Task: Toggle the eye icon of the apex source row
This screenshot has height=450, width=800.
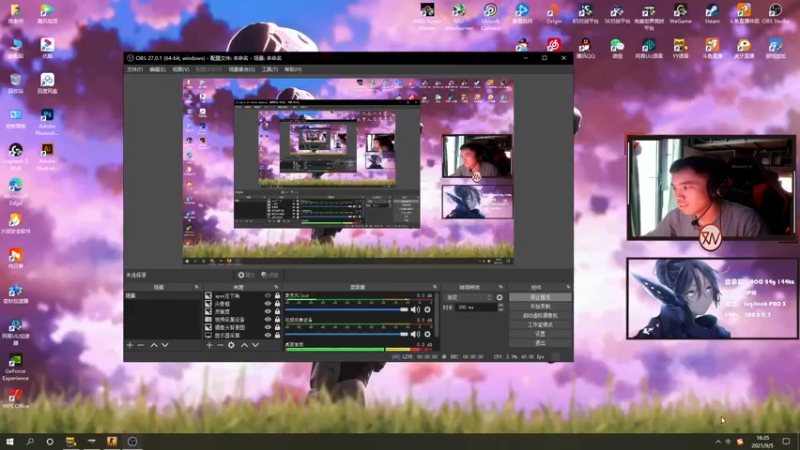Action: pyautogui.click(x=268, y=295)
